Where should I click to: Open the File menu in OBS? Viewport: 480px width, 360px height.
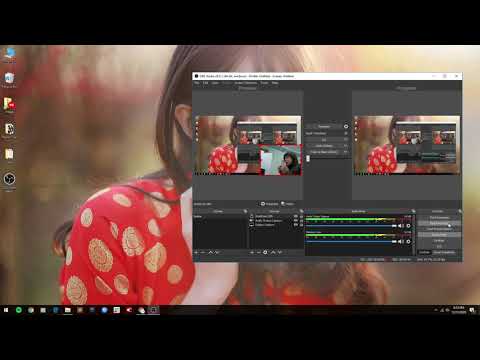click(197, 83)
